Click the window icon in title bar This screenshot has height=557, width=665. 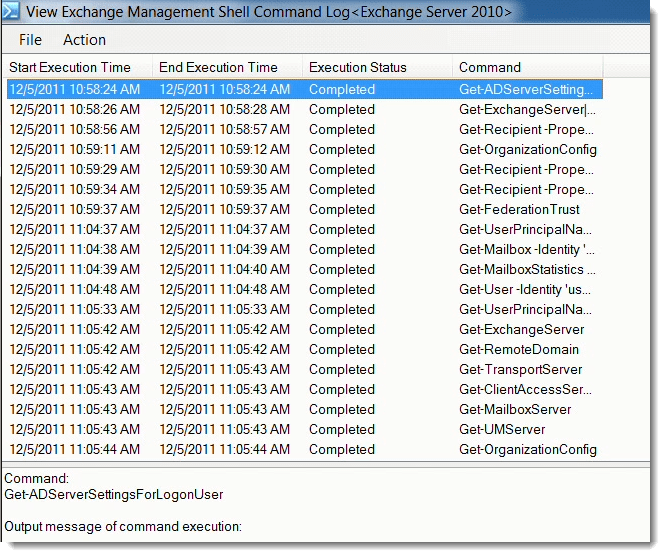(x=12, y=13)
